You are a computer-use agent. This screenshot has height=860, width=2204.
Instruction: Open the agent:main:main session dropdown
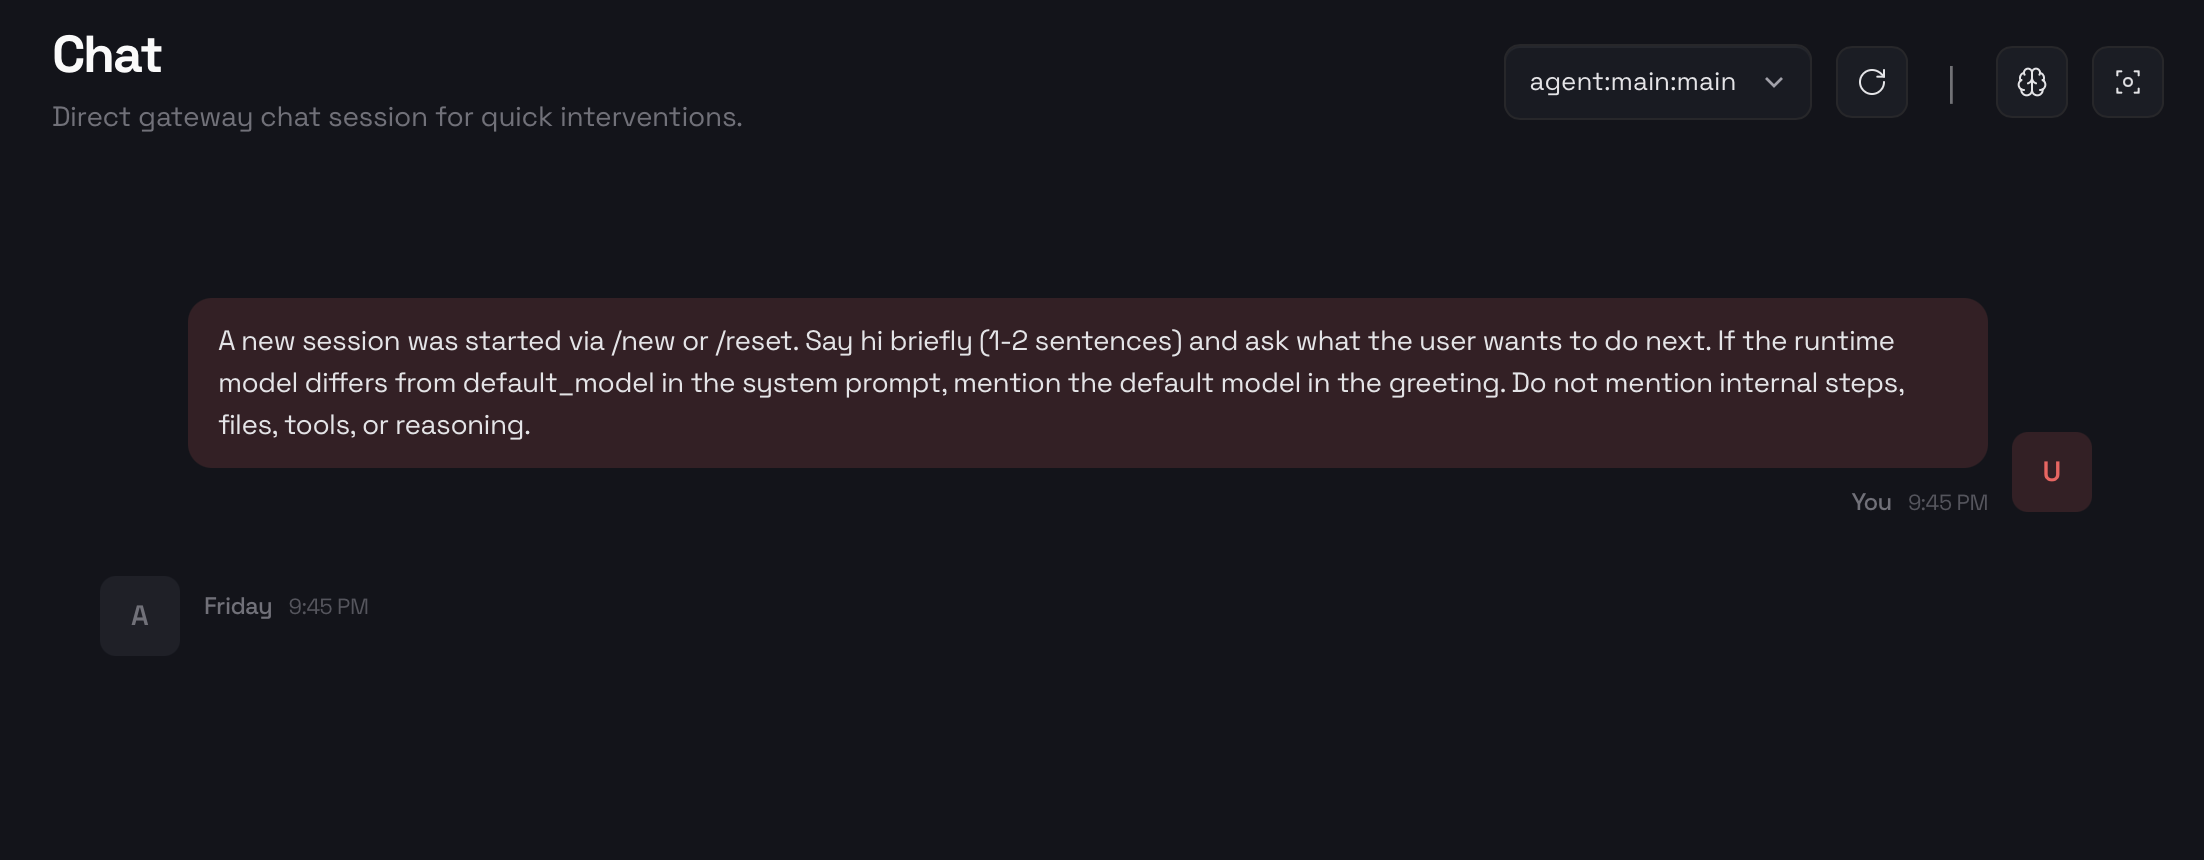click(x=1656, y=82)
